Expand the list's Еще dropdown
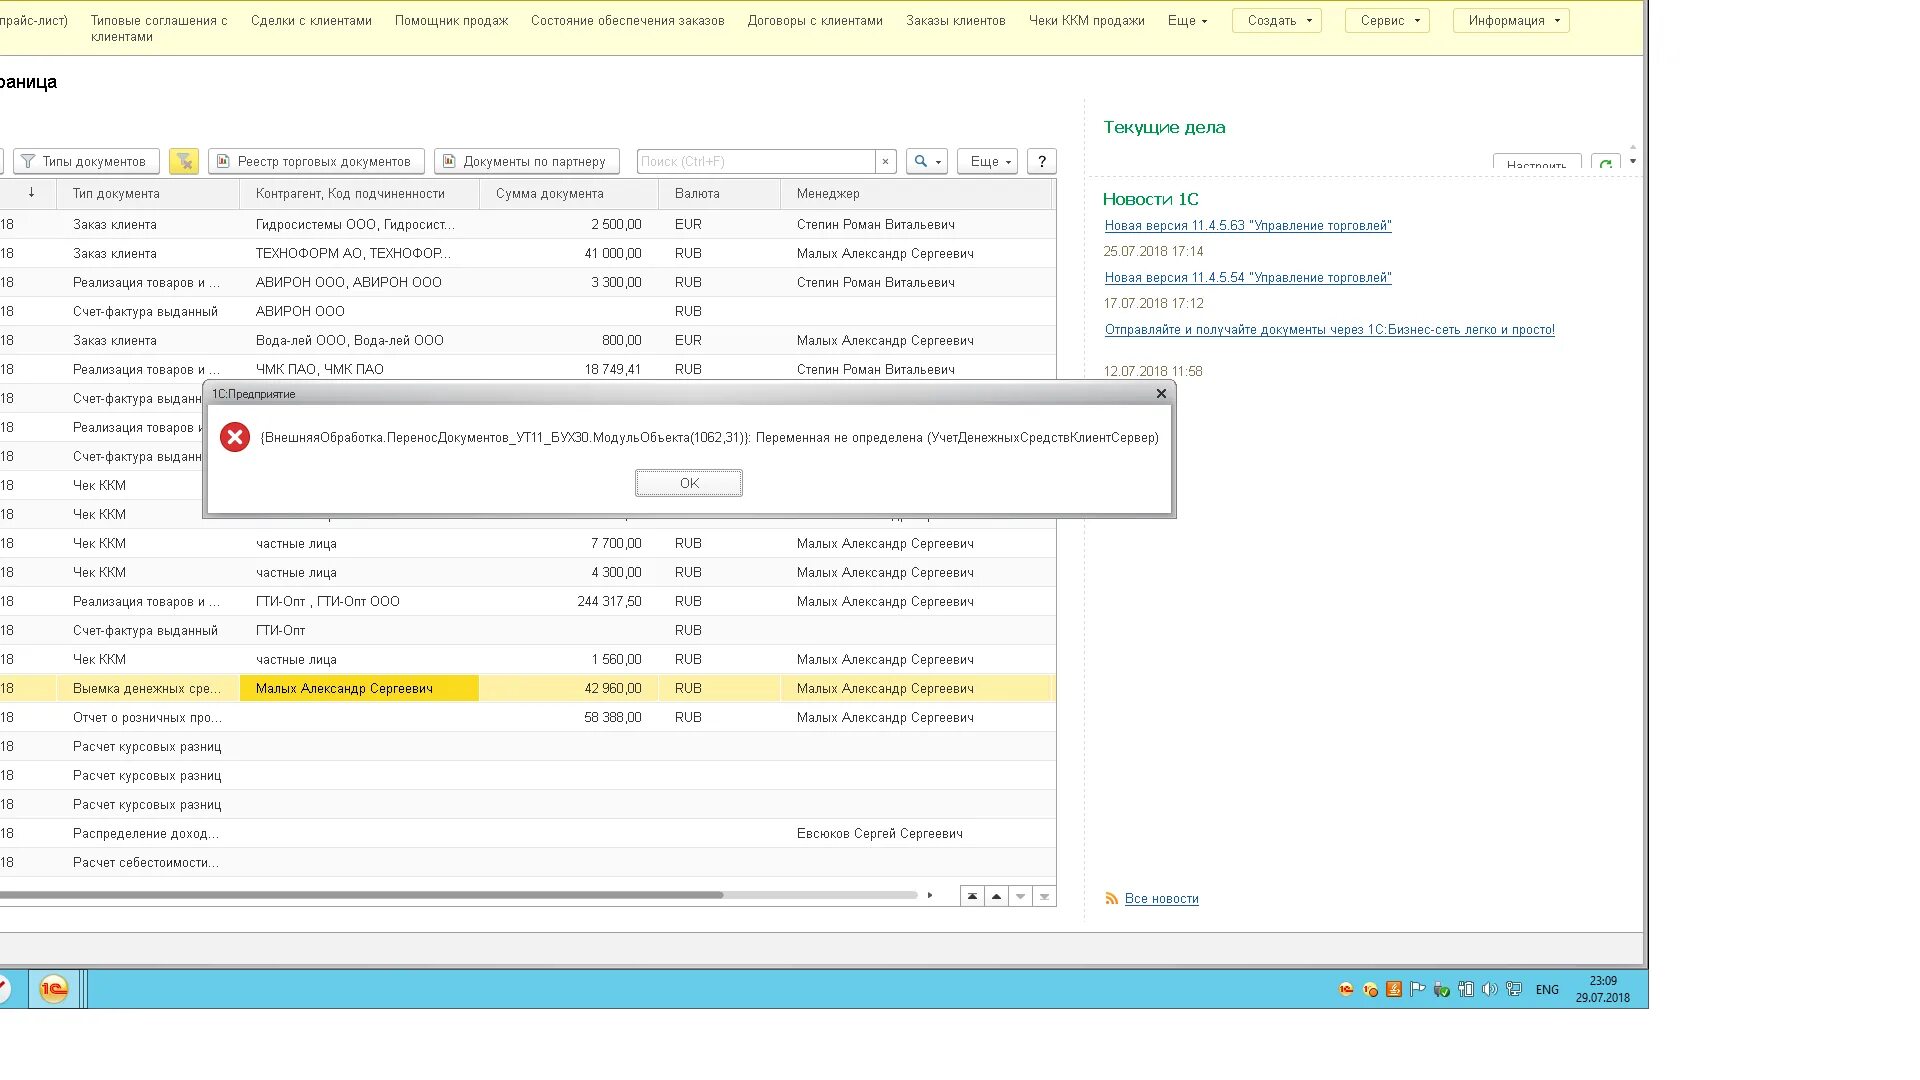This screenshot has width=1920, height=1080. click(x=987, y=161)
